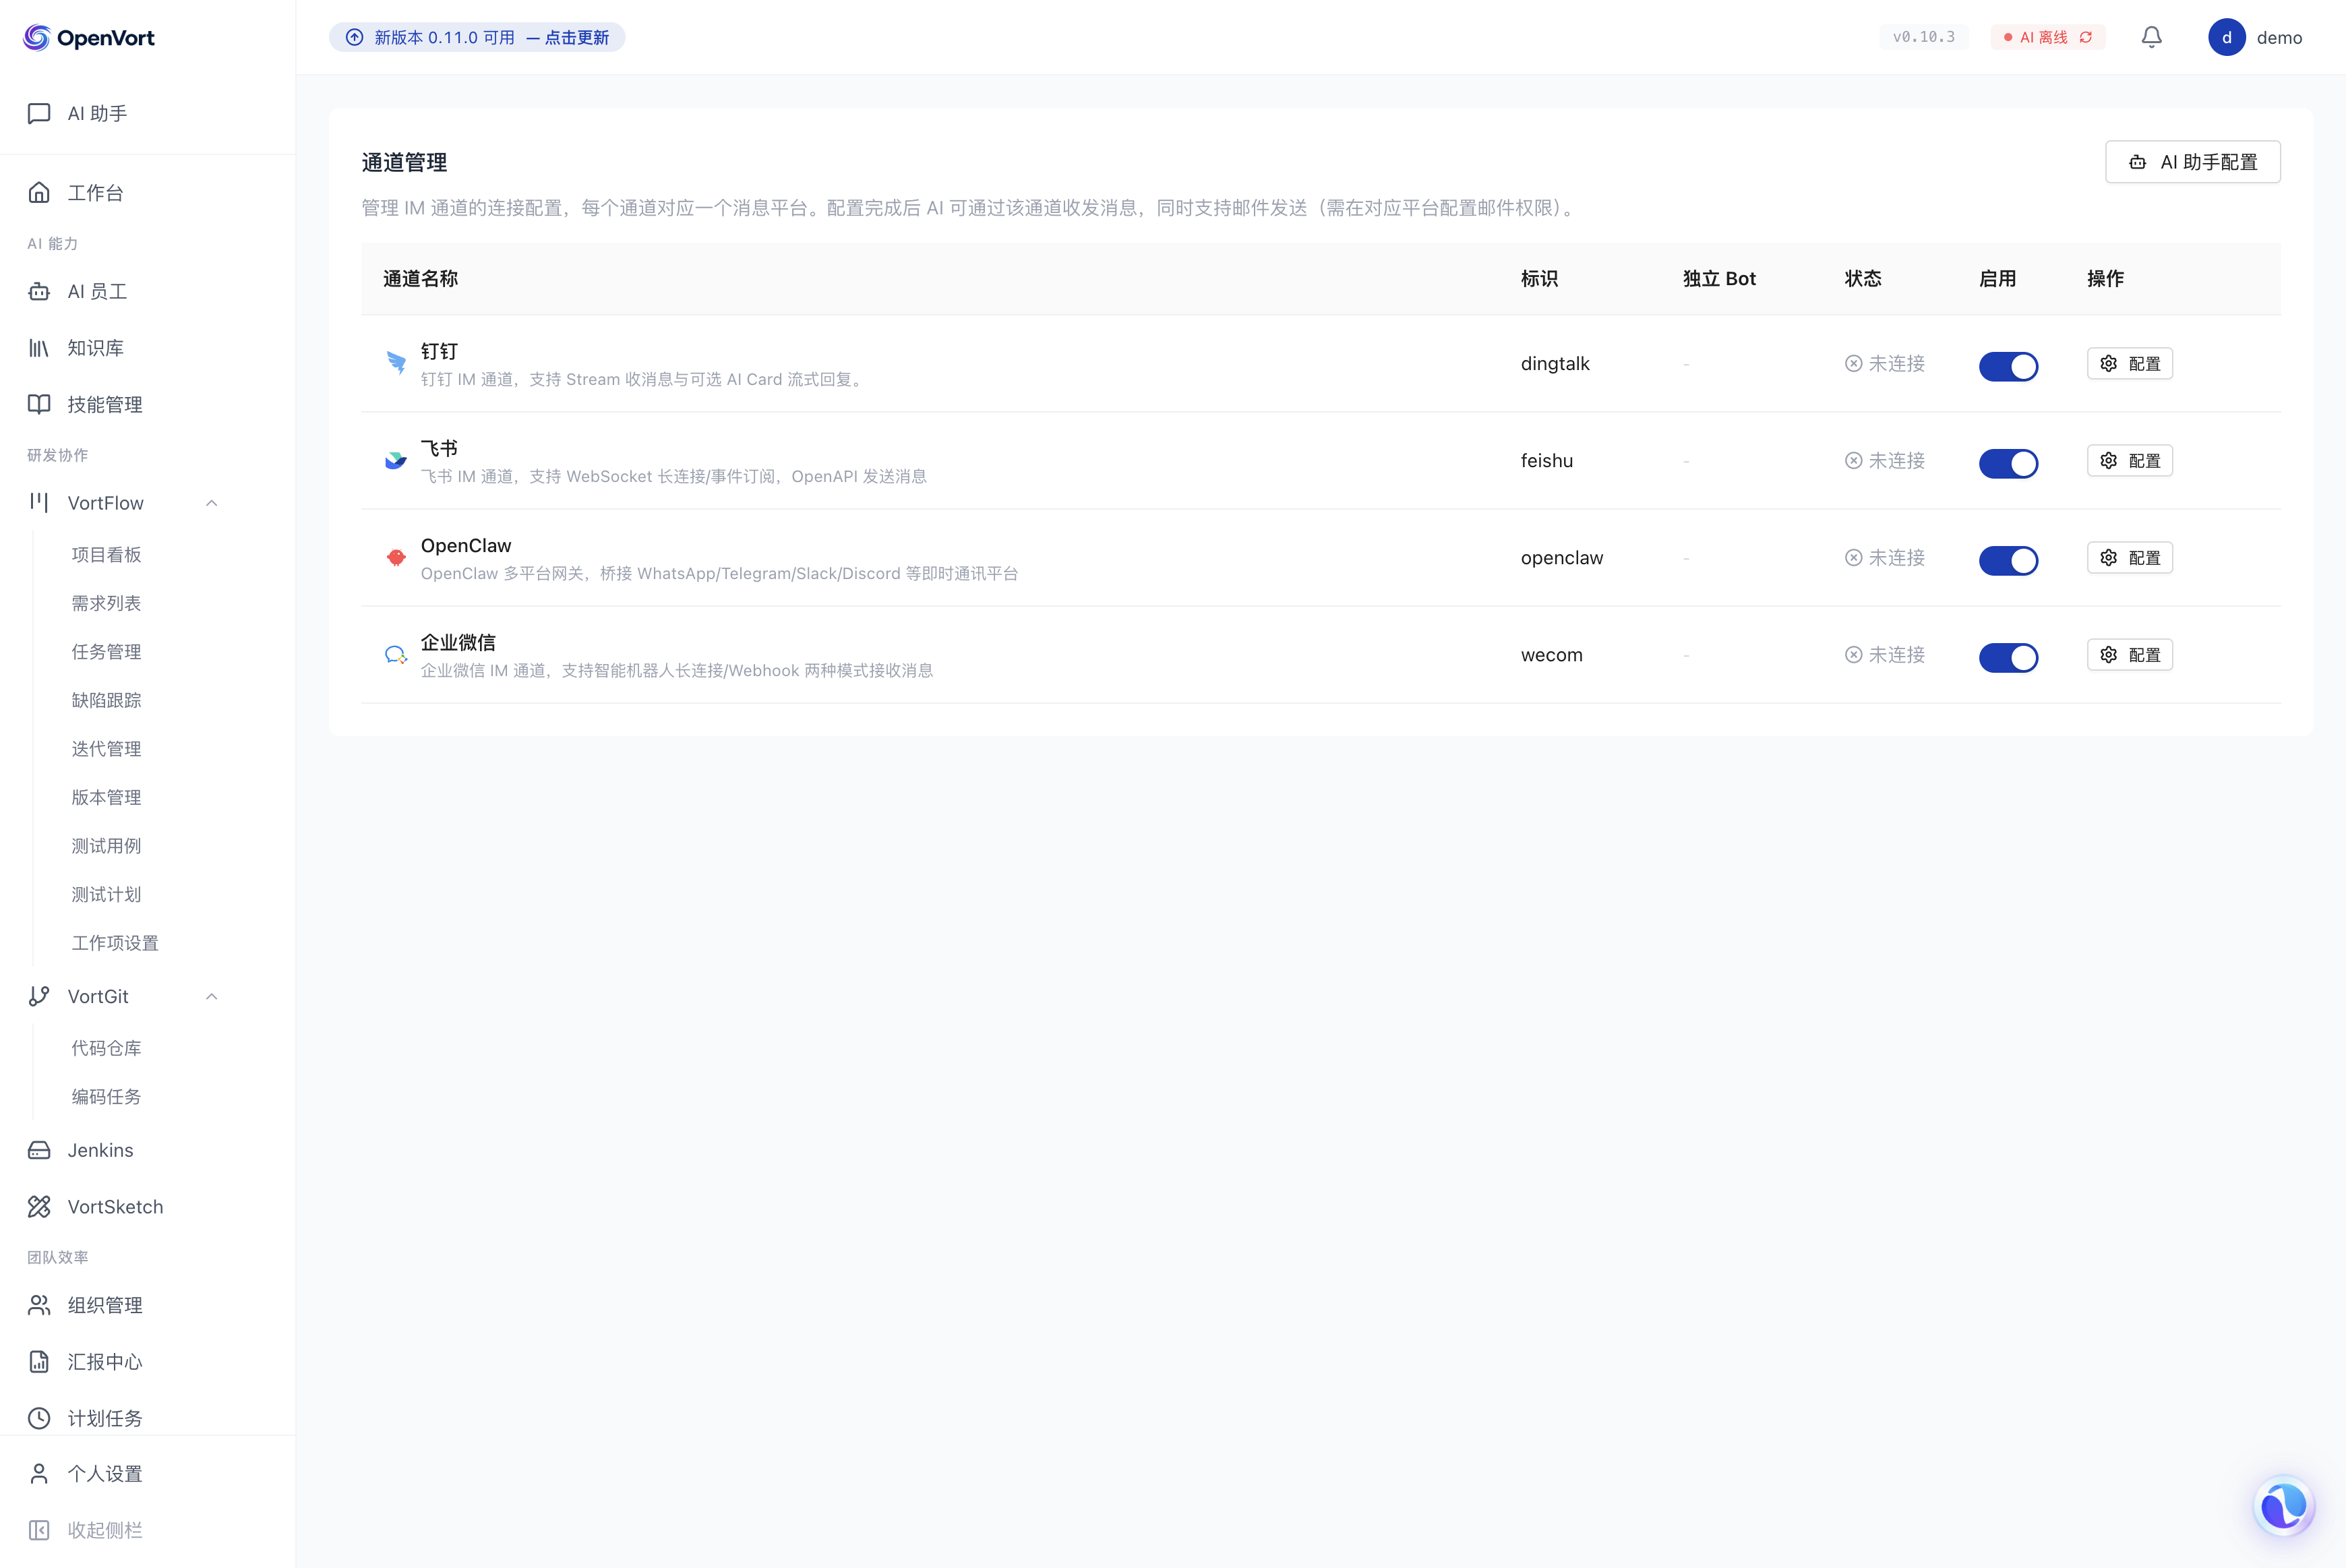
Task: Open 任务管理 page
Action: coord(106,651)
